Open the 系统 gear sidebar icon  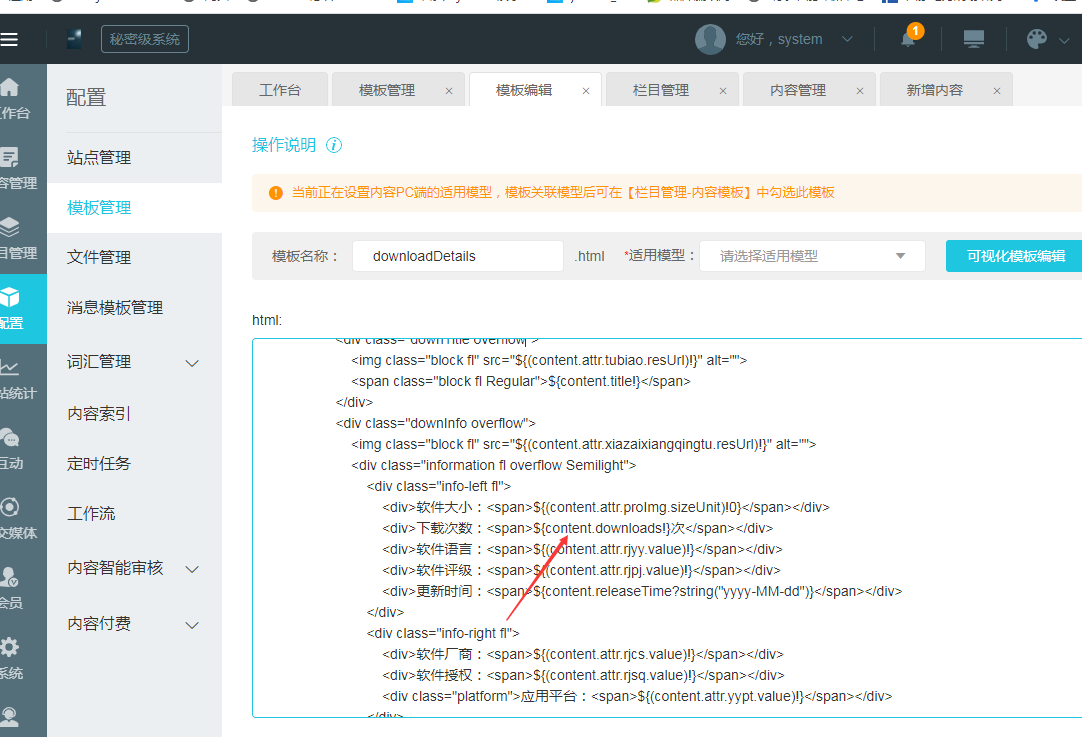coord(10,658)
